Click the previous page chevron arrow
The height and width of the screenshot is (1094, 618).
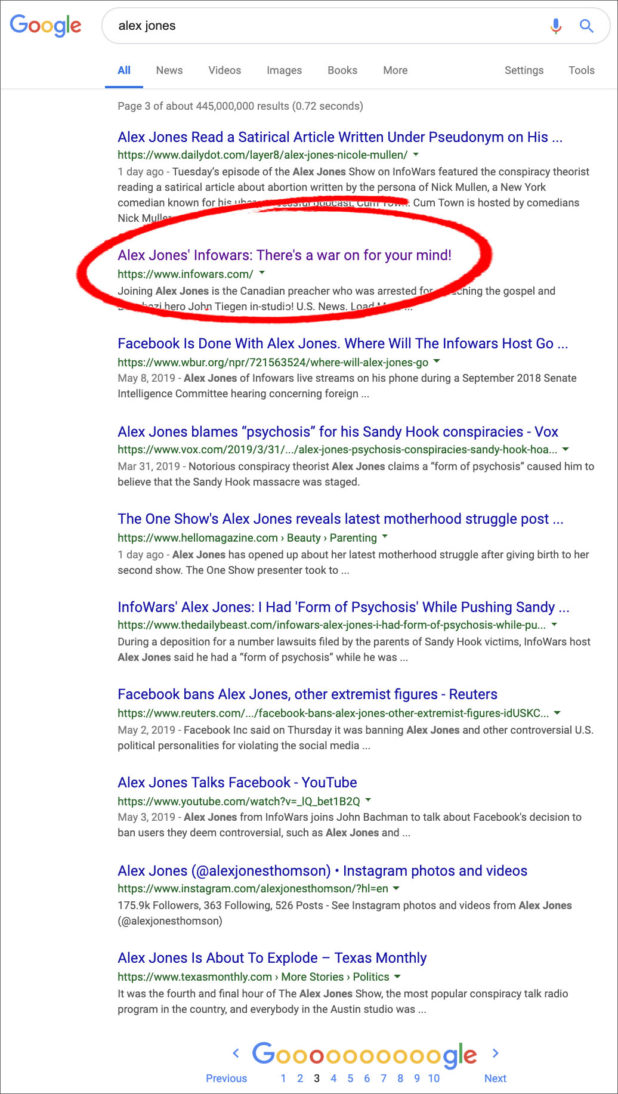(x=236, y=1053)
